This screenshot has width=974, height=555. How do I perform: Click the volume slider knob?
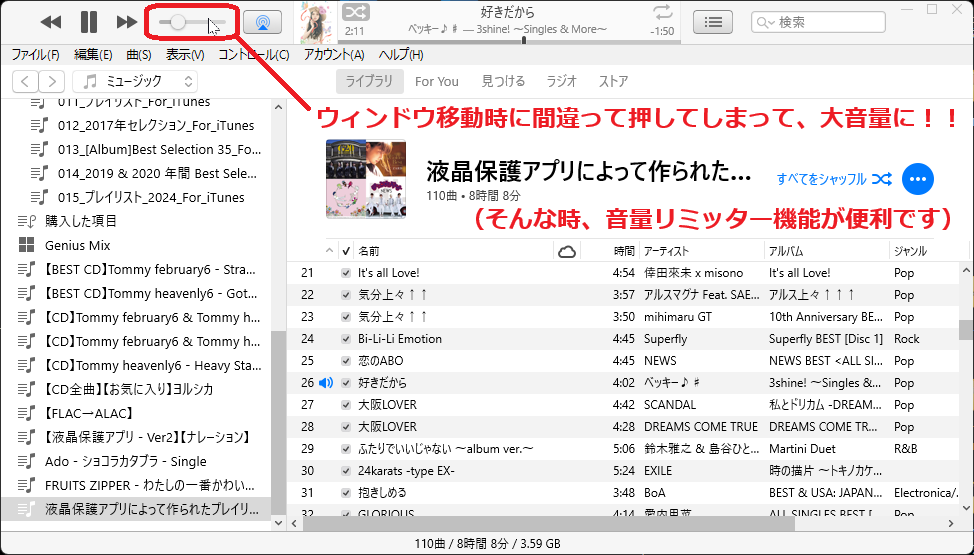177,22
